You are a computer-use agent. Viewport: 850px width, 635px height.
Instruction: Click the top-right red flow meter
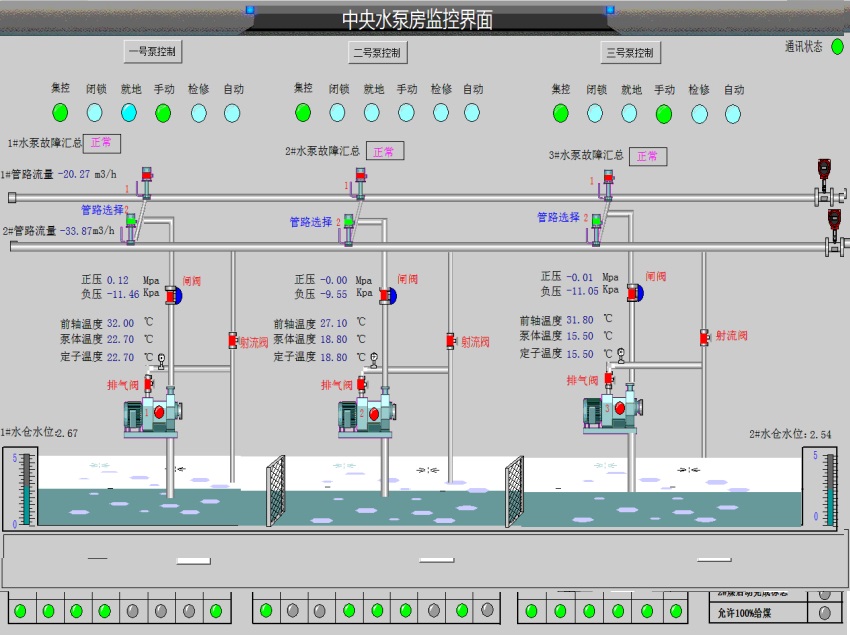click(825, 170)
